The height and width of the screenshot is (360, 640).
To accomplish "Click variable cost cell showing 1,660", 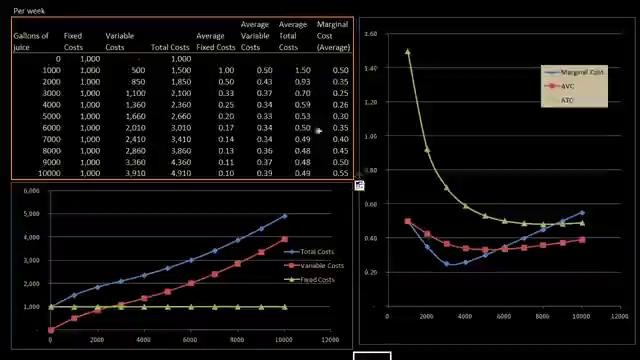I will [x=136, y=116].
